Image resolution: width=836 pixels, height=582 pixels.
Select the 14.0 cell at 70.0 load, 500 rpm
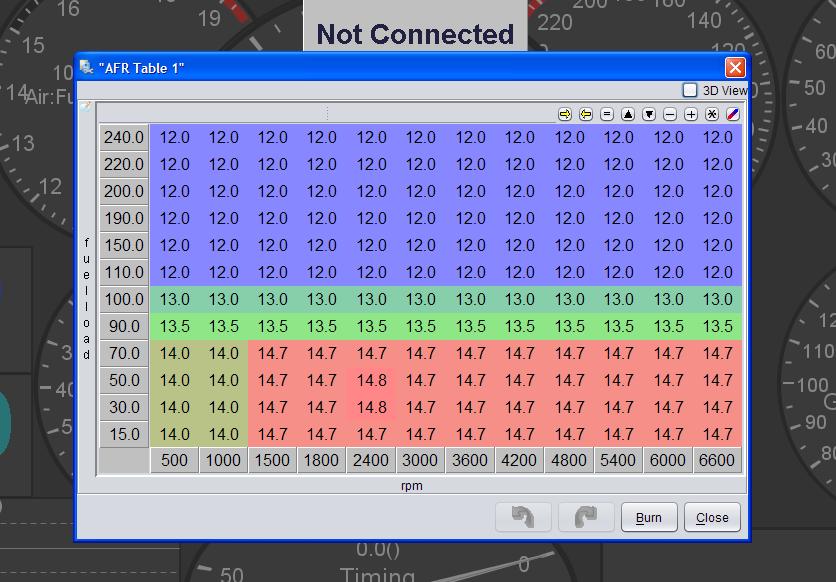(x=175, y=353)
